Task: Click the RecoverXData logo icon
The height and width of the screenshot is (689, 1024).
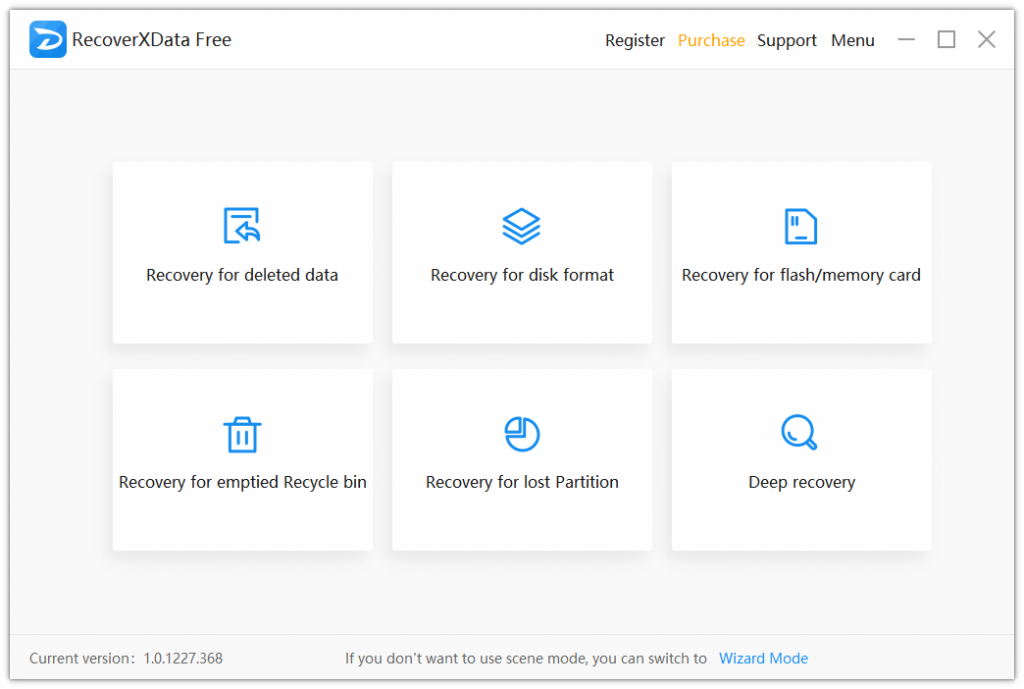Action: [x=48, y=39]
